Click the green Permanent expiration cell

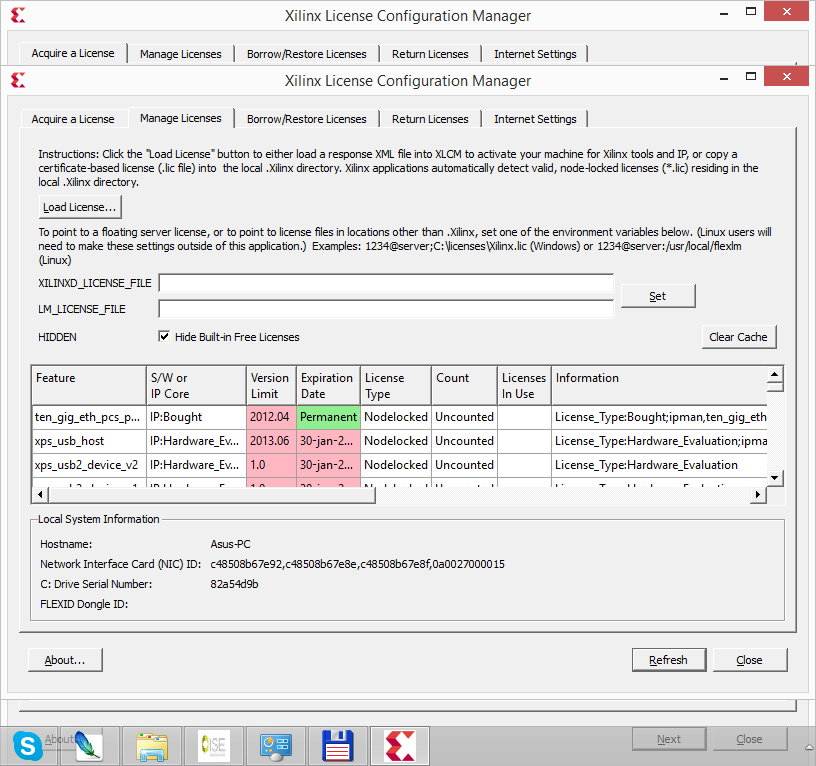[x=328, y=417]
